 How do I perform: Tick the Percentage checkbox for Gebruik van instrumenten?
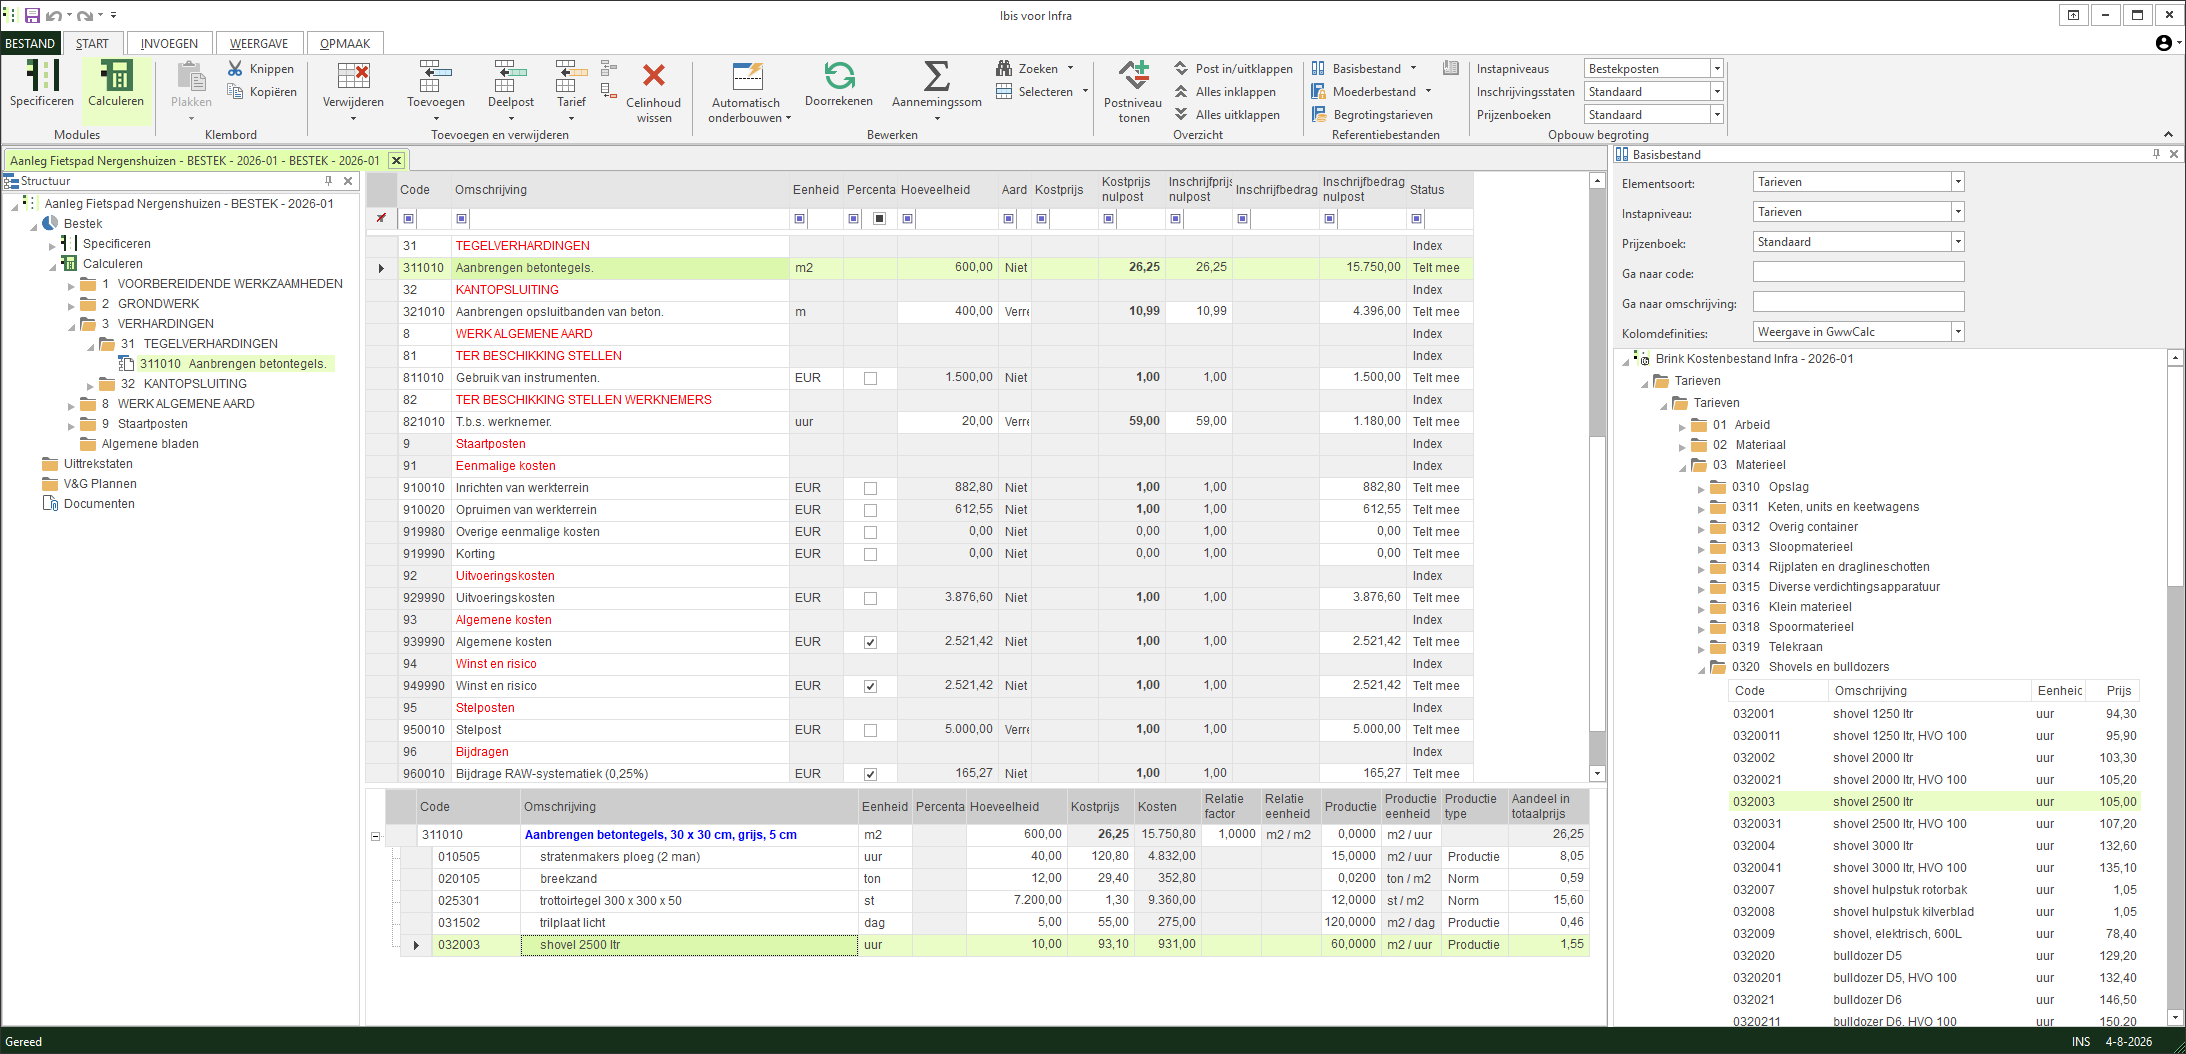(x=870, y=378)
